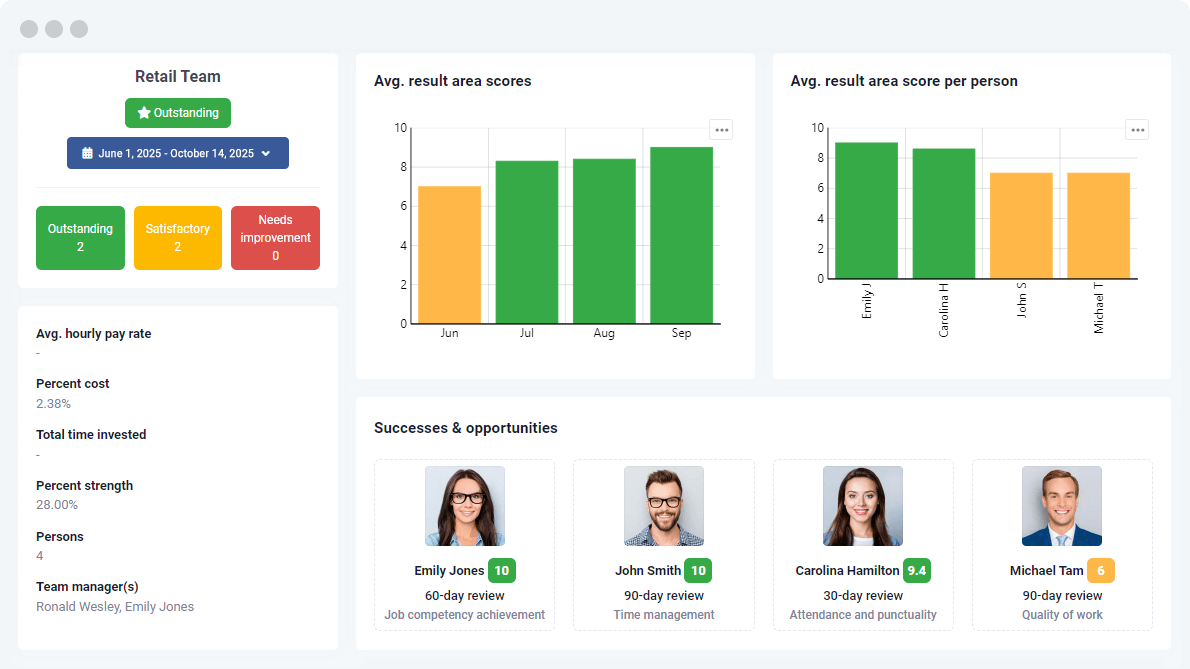Click Emily Jones's score badge showing 10
The width and height of the screenshot is (1190, 669).
pyautogui.click(x=502, y=571)
